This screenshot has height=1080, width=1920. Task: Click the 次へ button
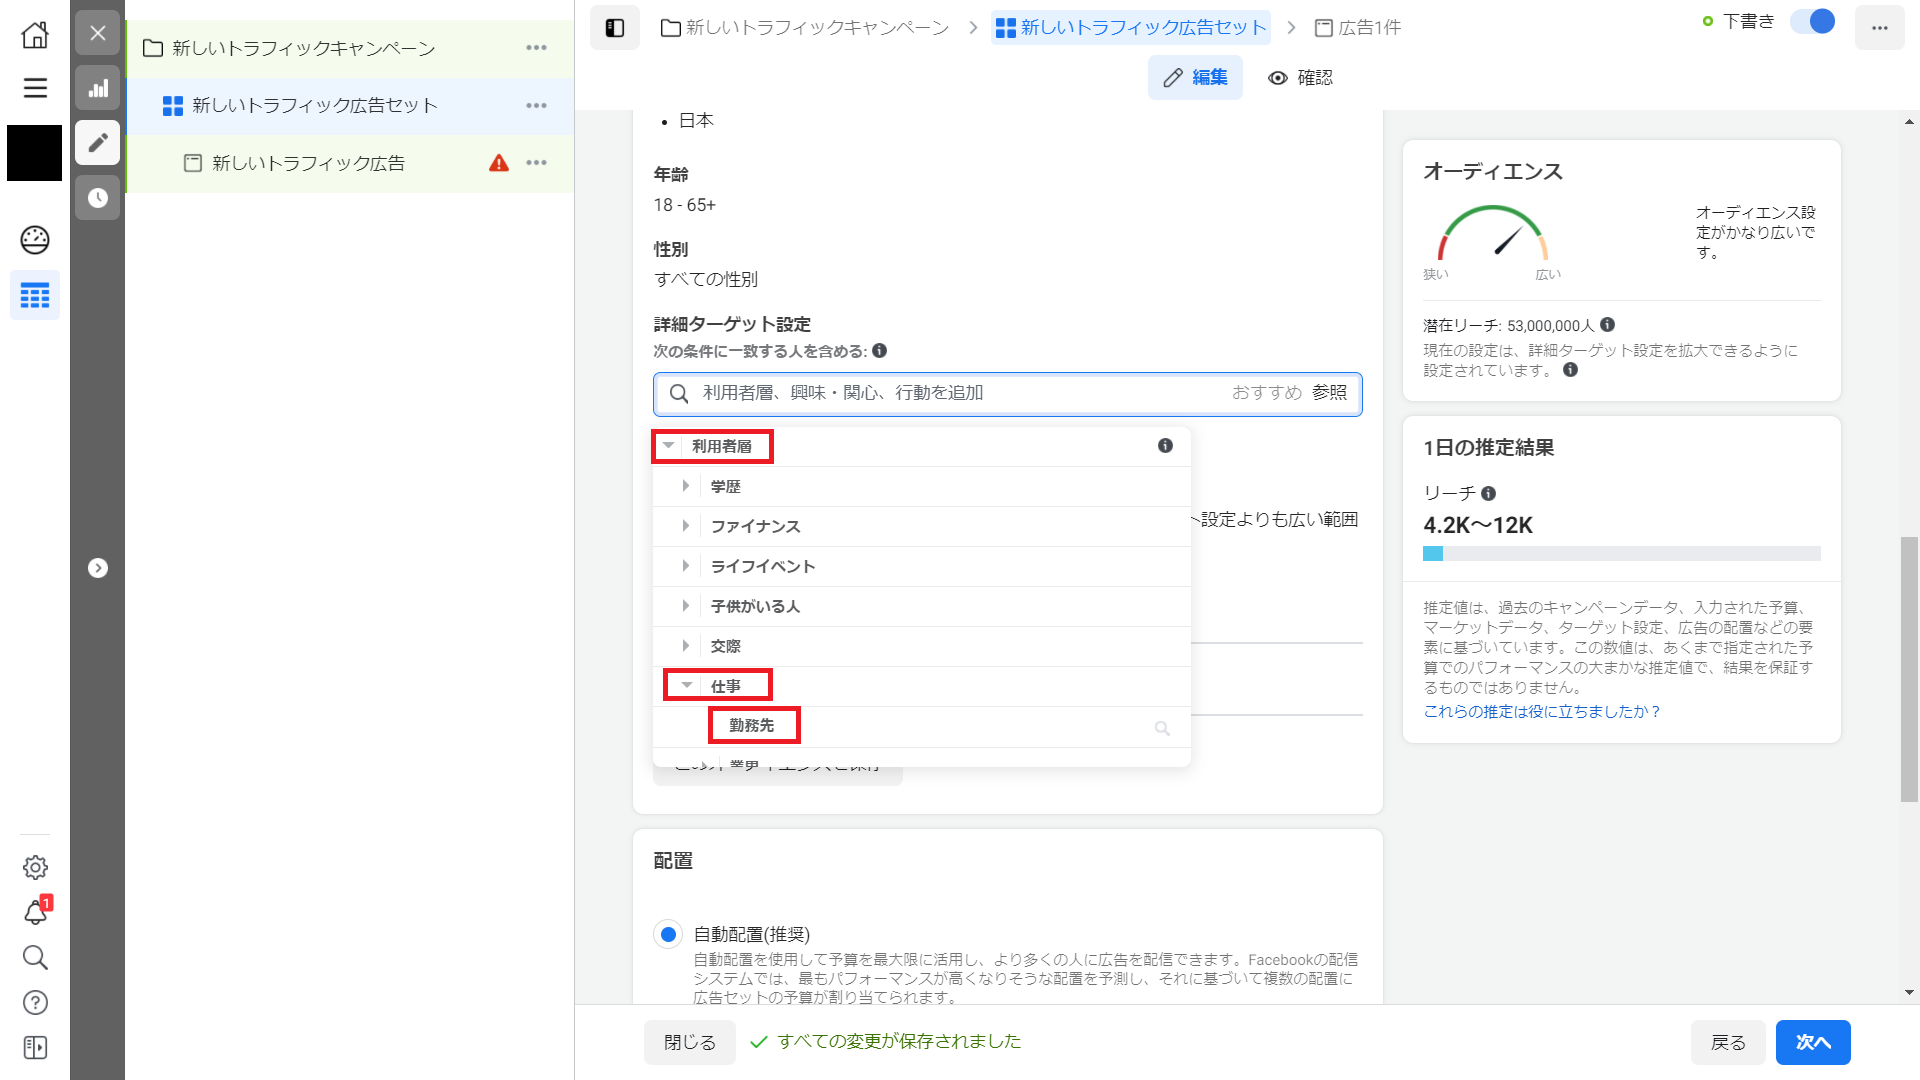pos(1813,1043)
